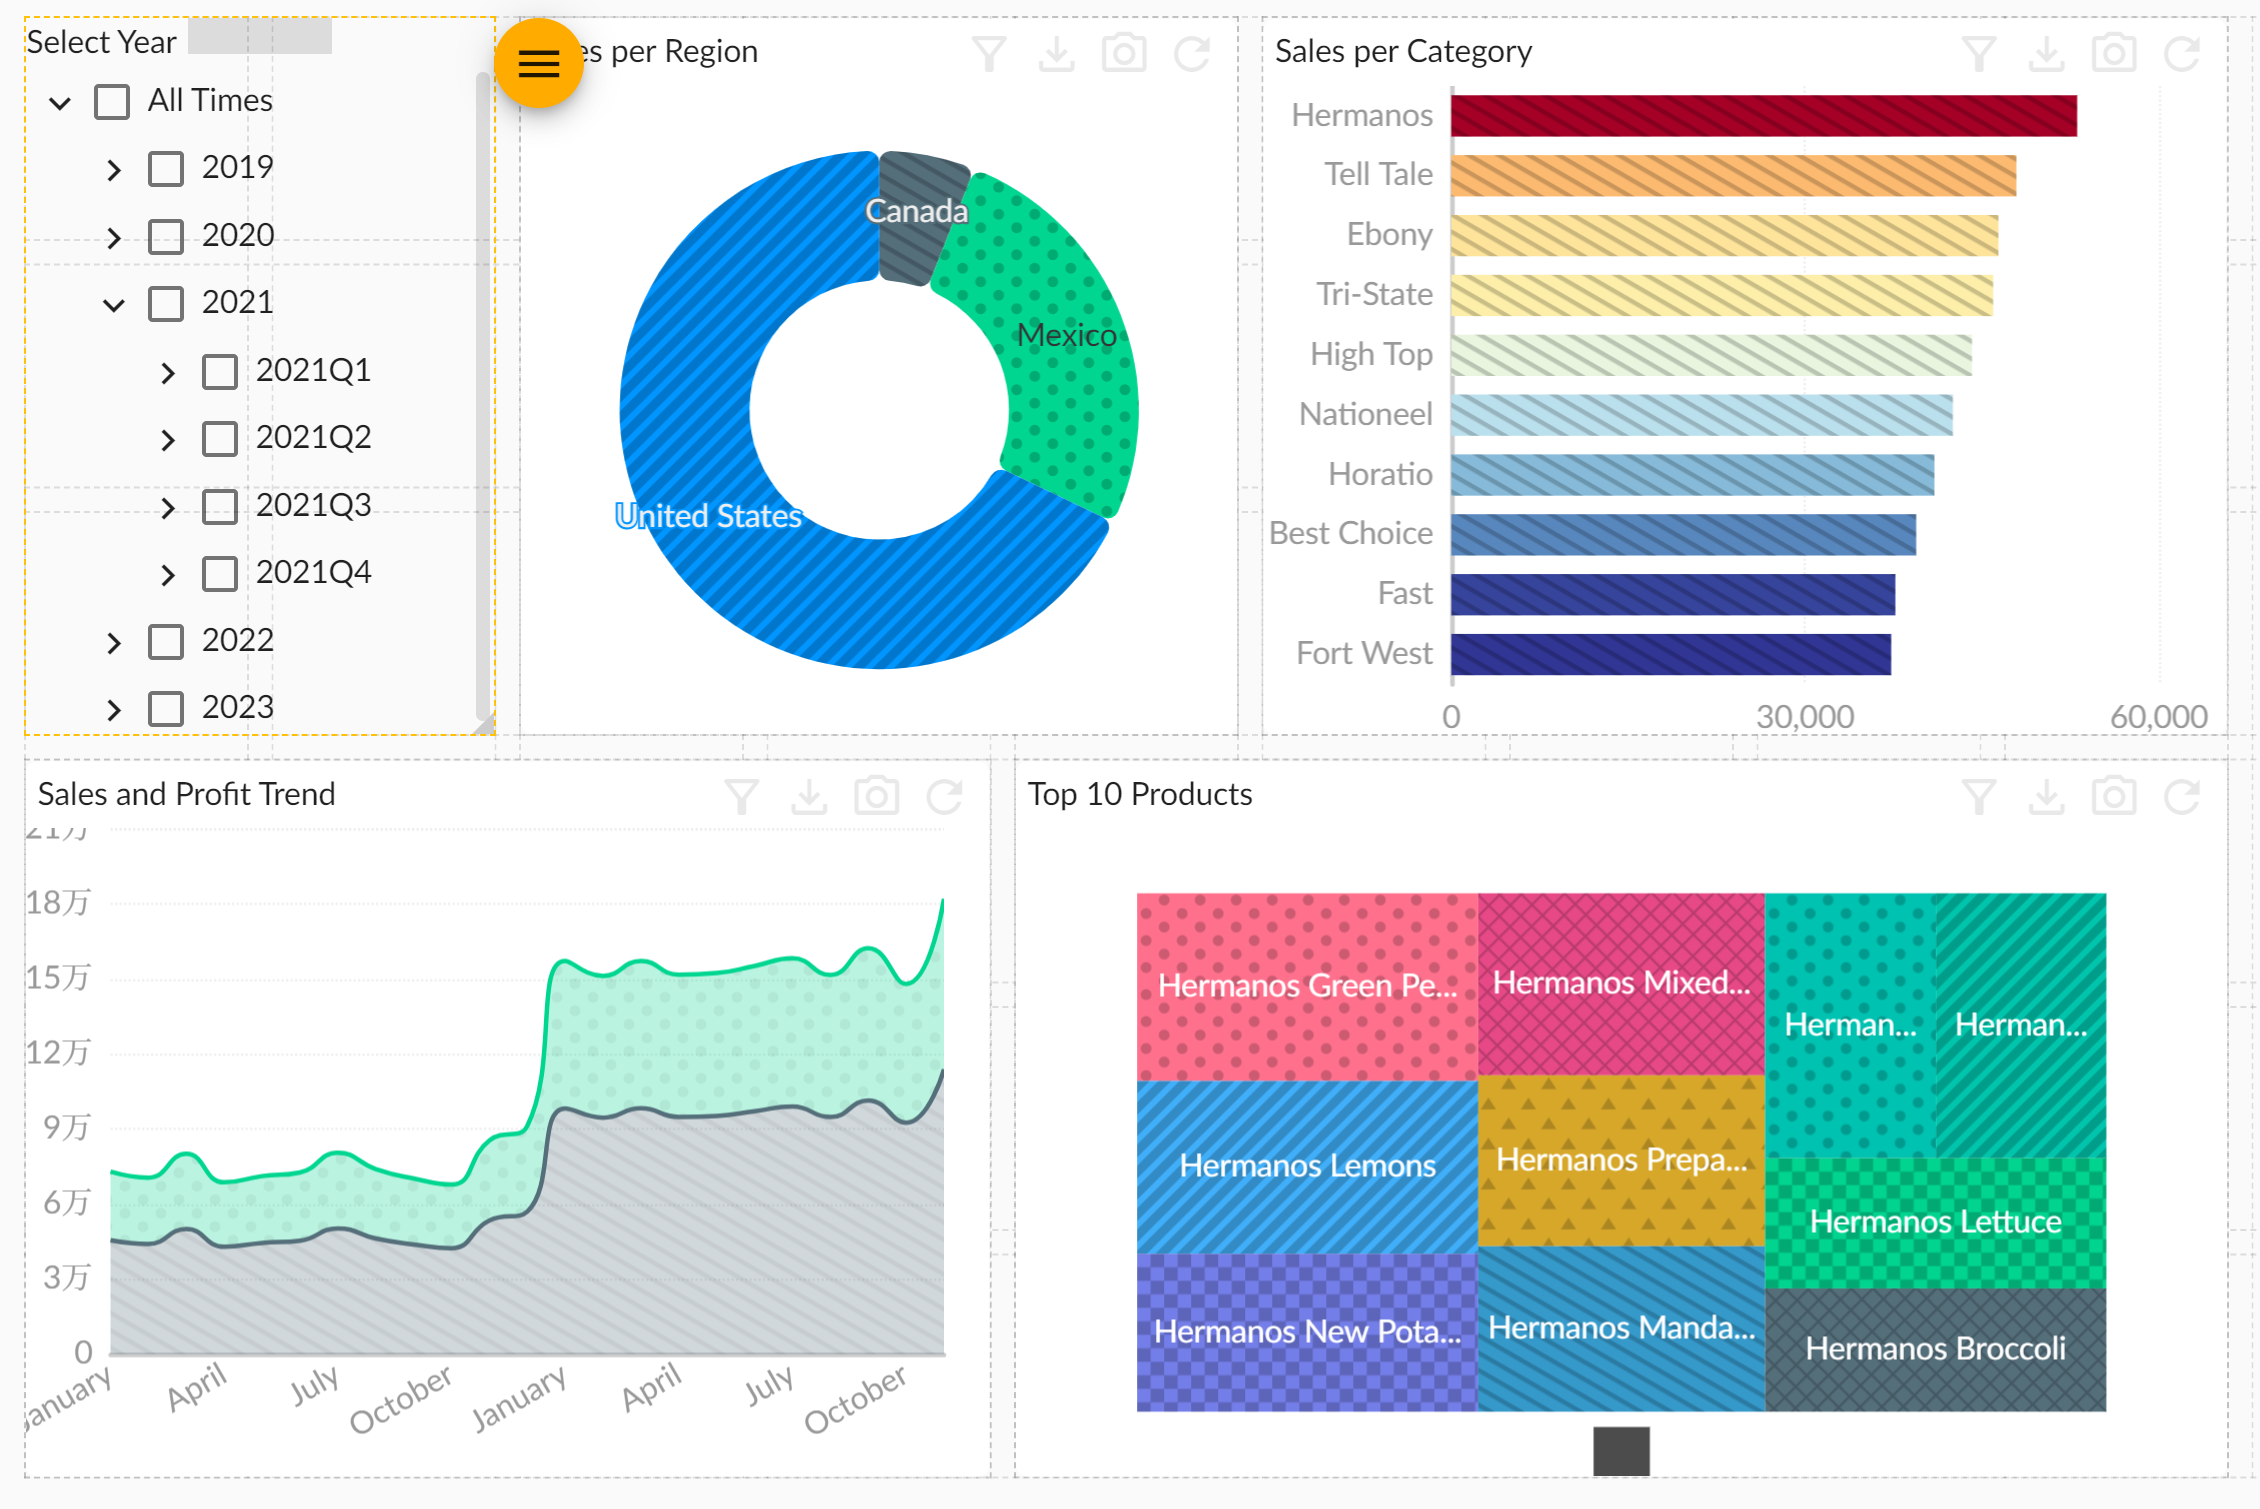Take snapshot of Sales and Profit Trend
Screen dimensions: 2260x1509
876,797
